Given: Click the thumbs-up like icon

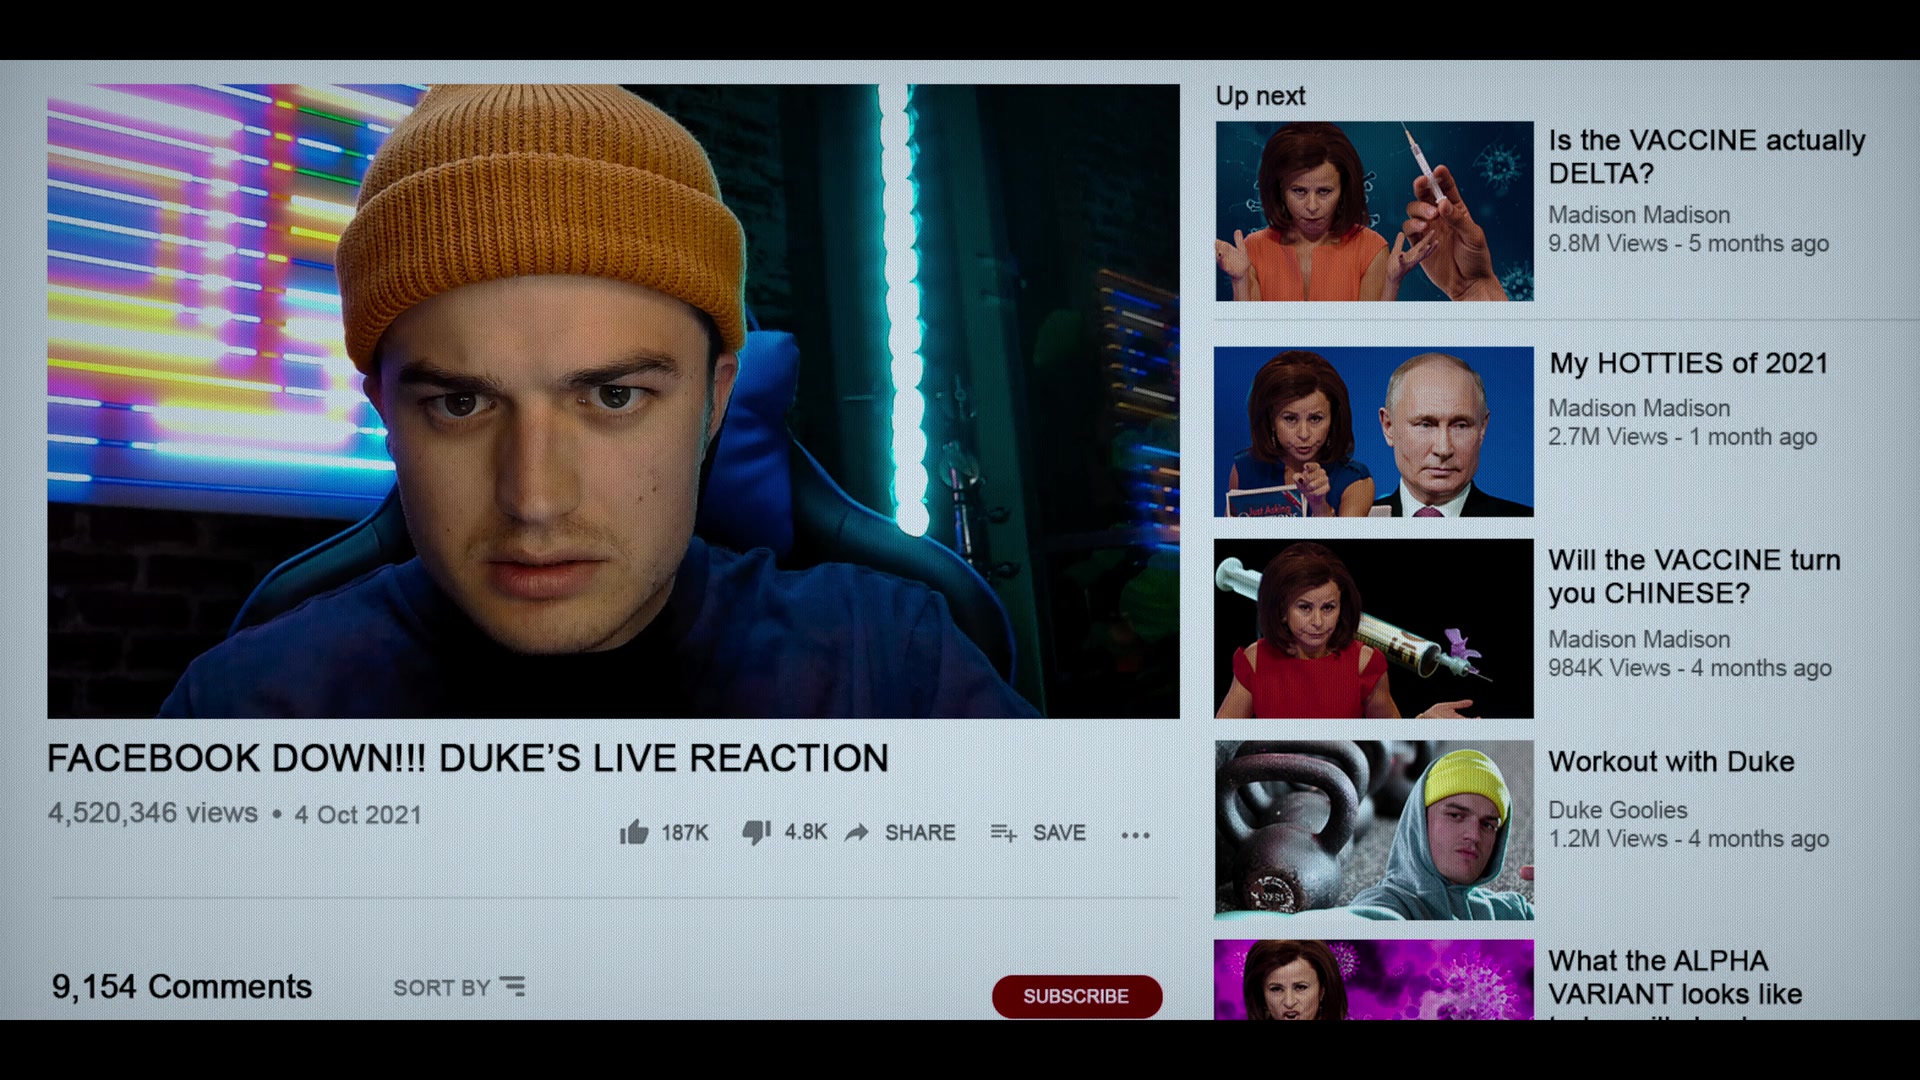Looking at the screenshot, I should pyautogui.click(x=634, y=832).
